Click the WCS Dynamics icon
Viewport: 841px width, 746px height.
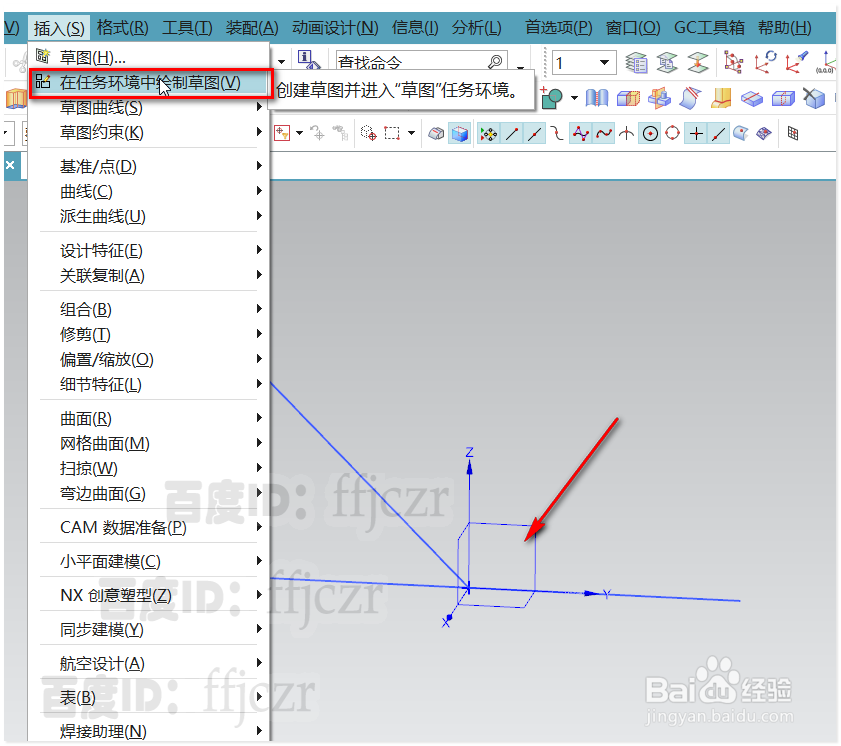[x=733, y=62]
